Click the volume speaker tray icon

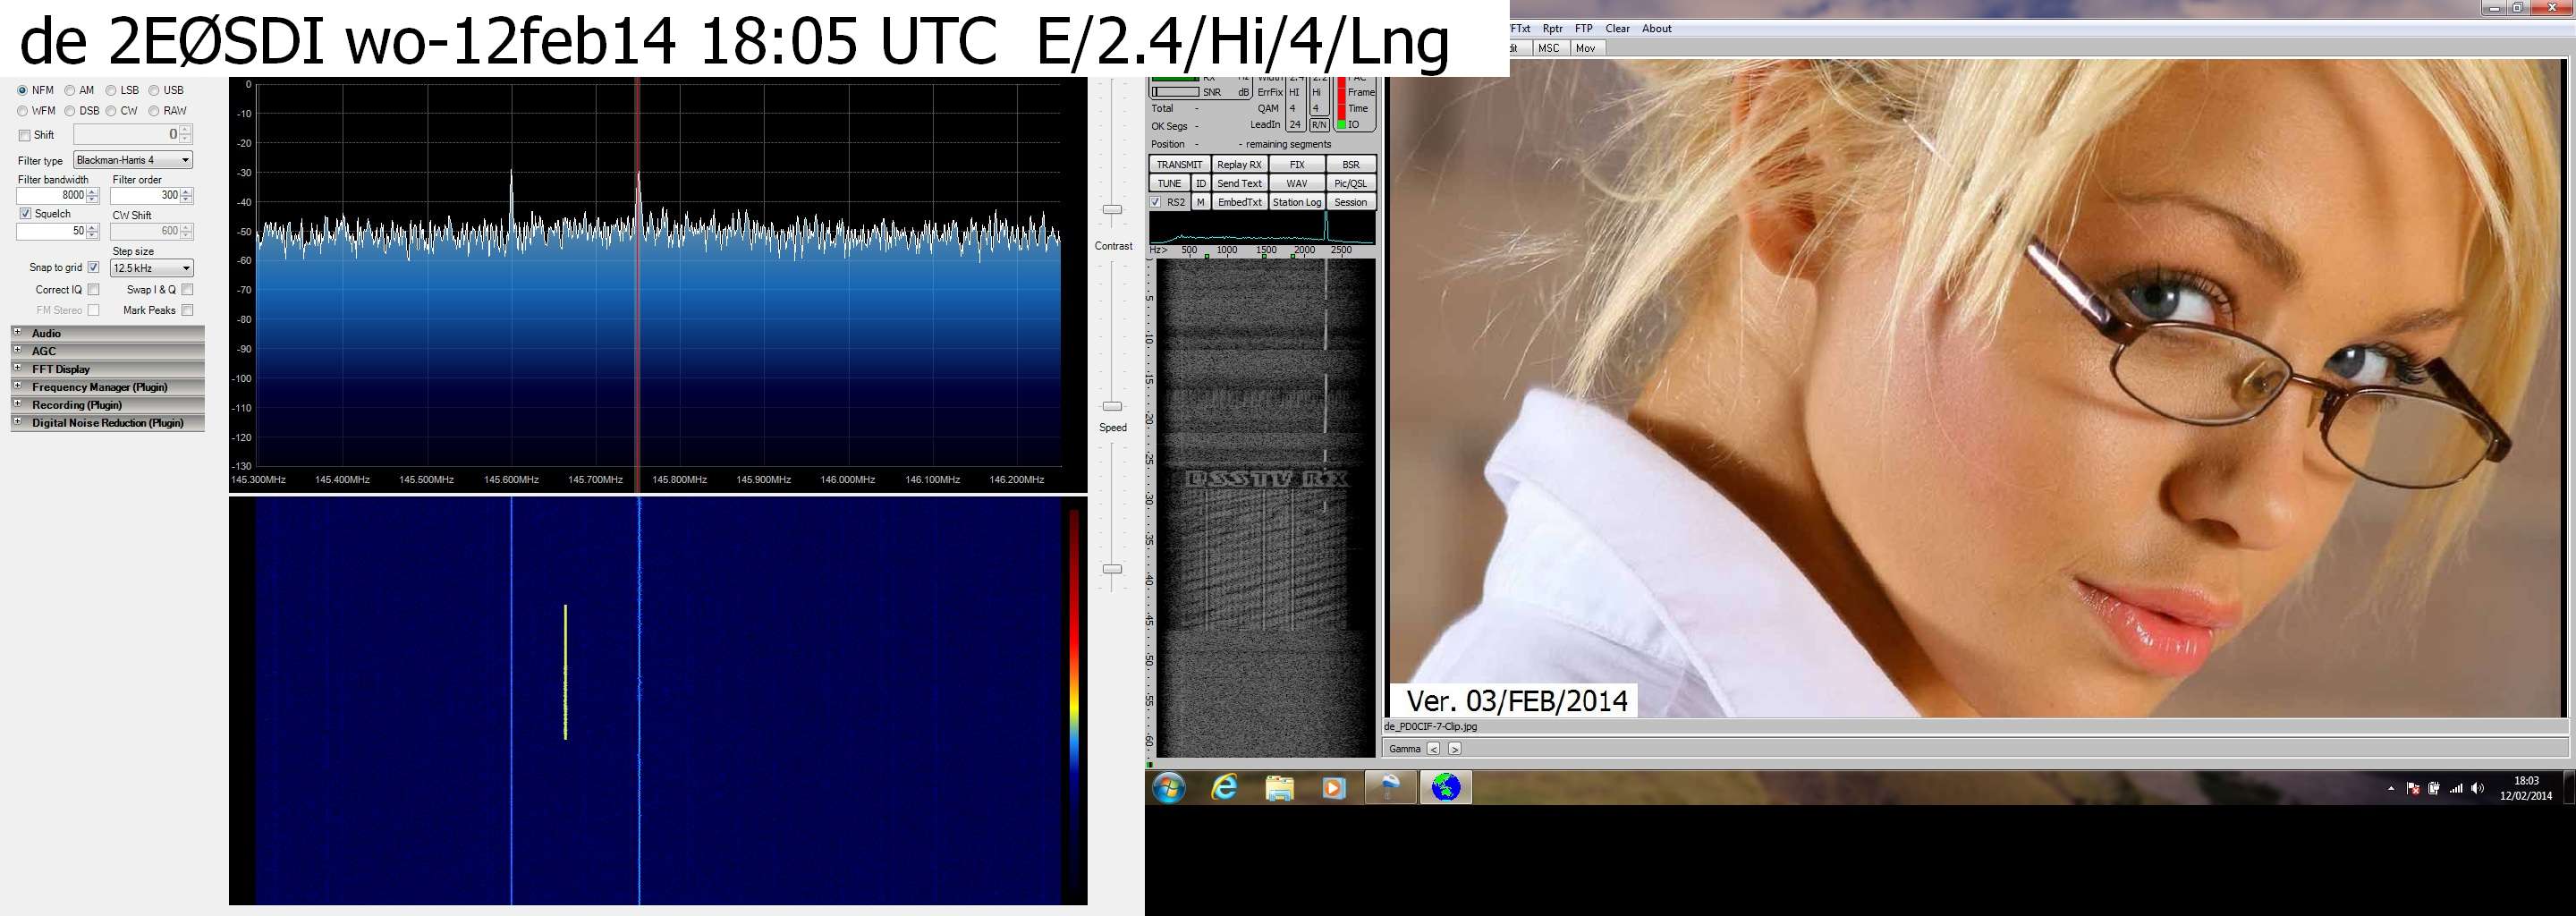pyautogui.click(x=2477, y=788)
